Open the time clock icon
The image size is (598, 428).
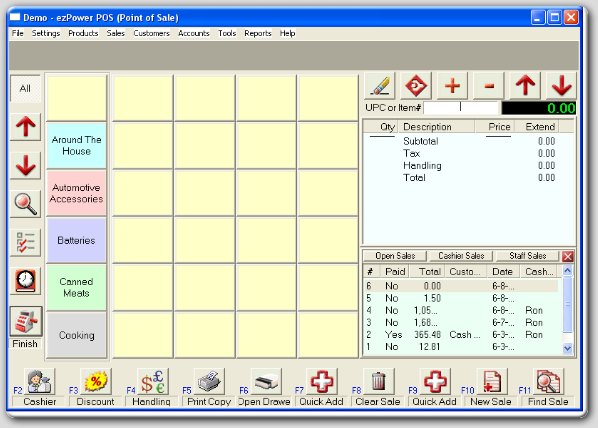click(25, 281)
